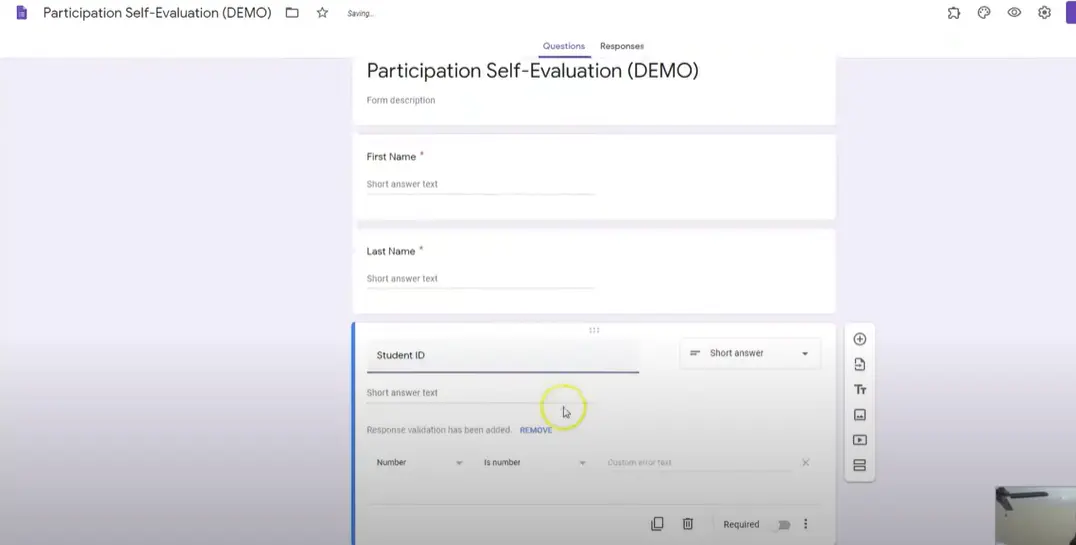
Task: Duplicate the Student ID question
Action: coord(657,524)
